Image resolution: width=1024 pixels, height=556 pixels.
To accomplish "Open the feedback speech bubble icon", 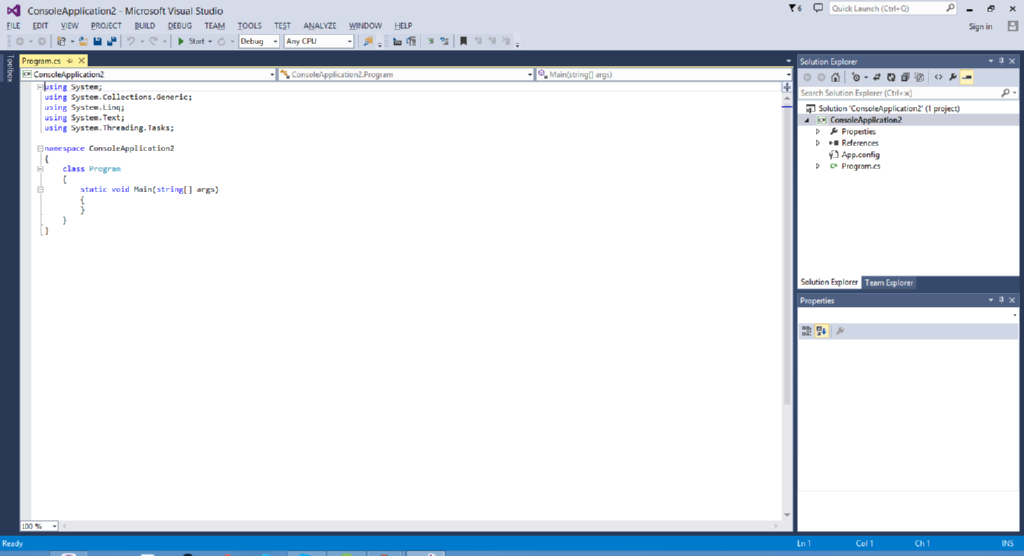I will pos(818,8).
